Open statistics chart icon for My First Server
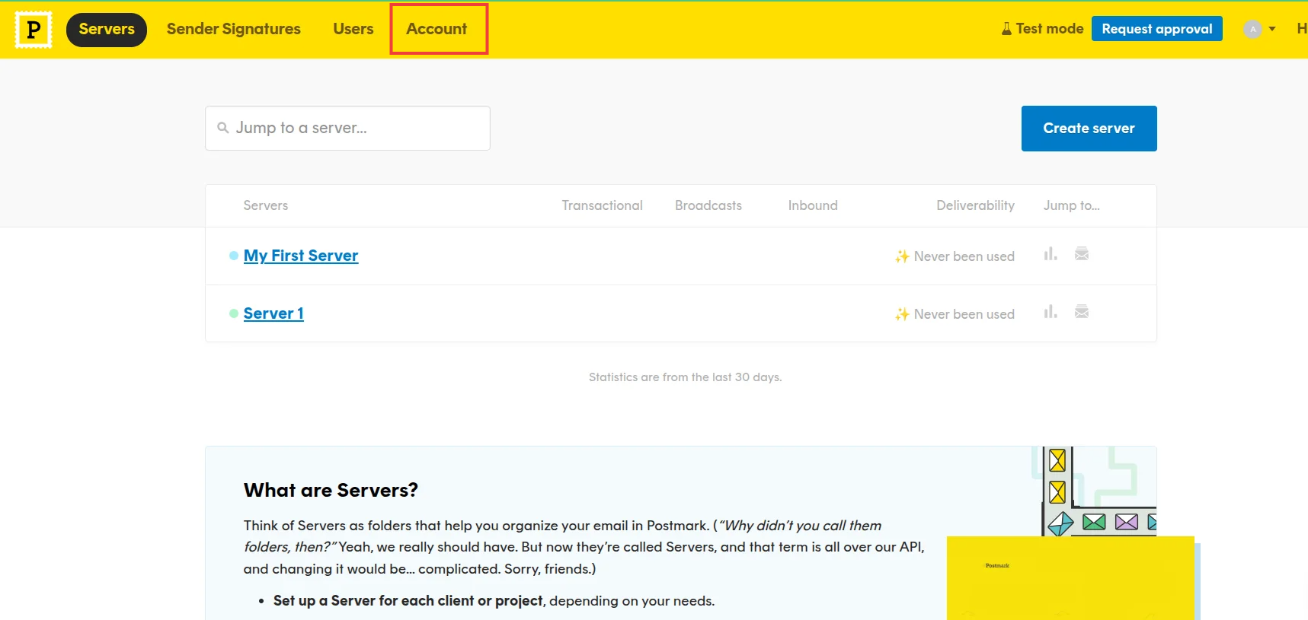Image resolution: width=1308 pixels, height=620 pixels. (1050, 255)
